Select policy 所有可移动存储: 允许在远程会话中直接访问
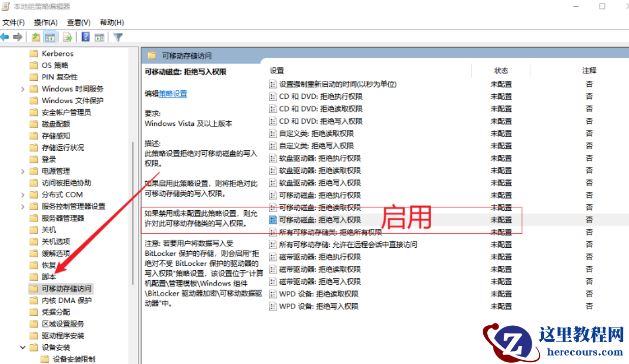The image size is (629, 364). (x=348, y=244)
